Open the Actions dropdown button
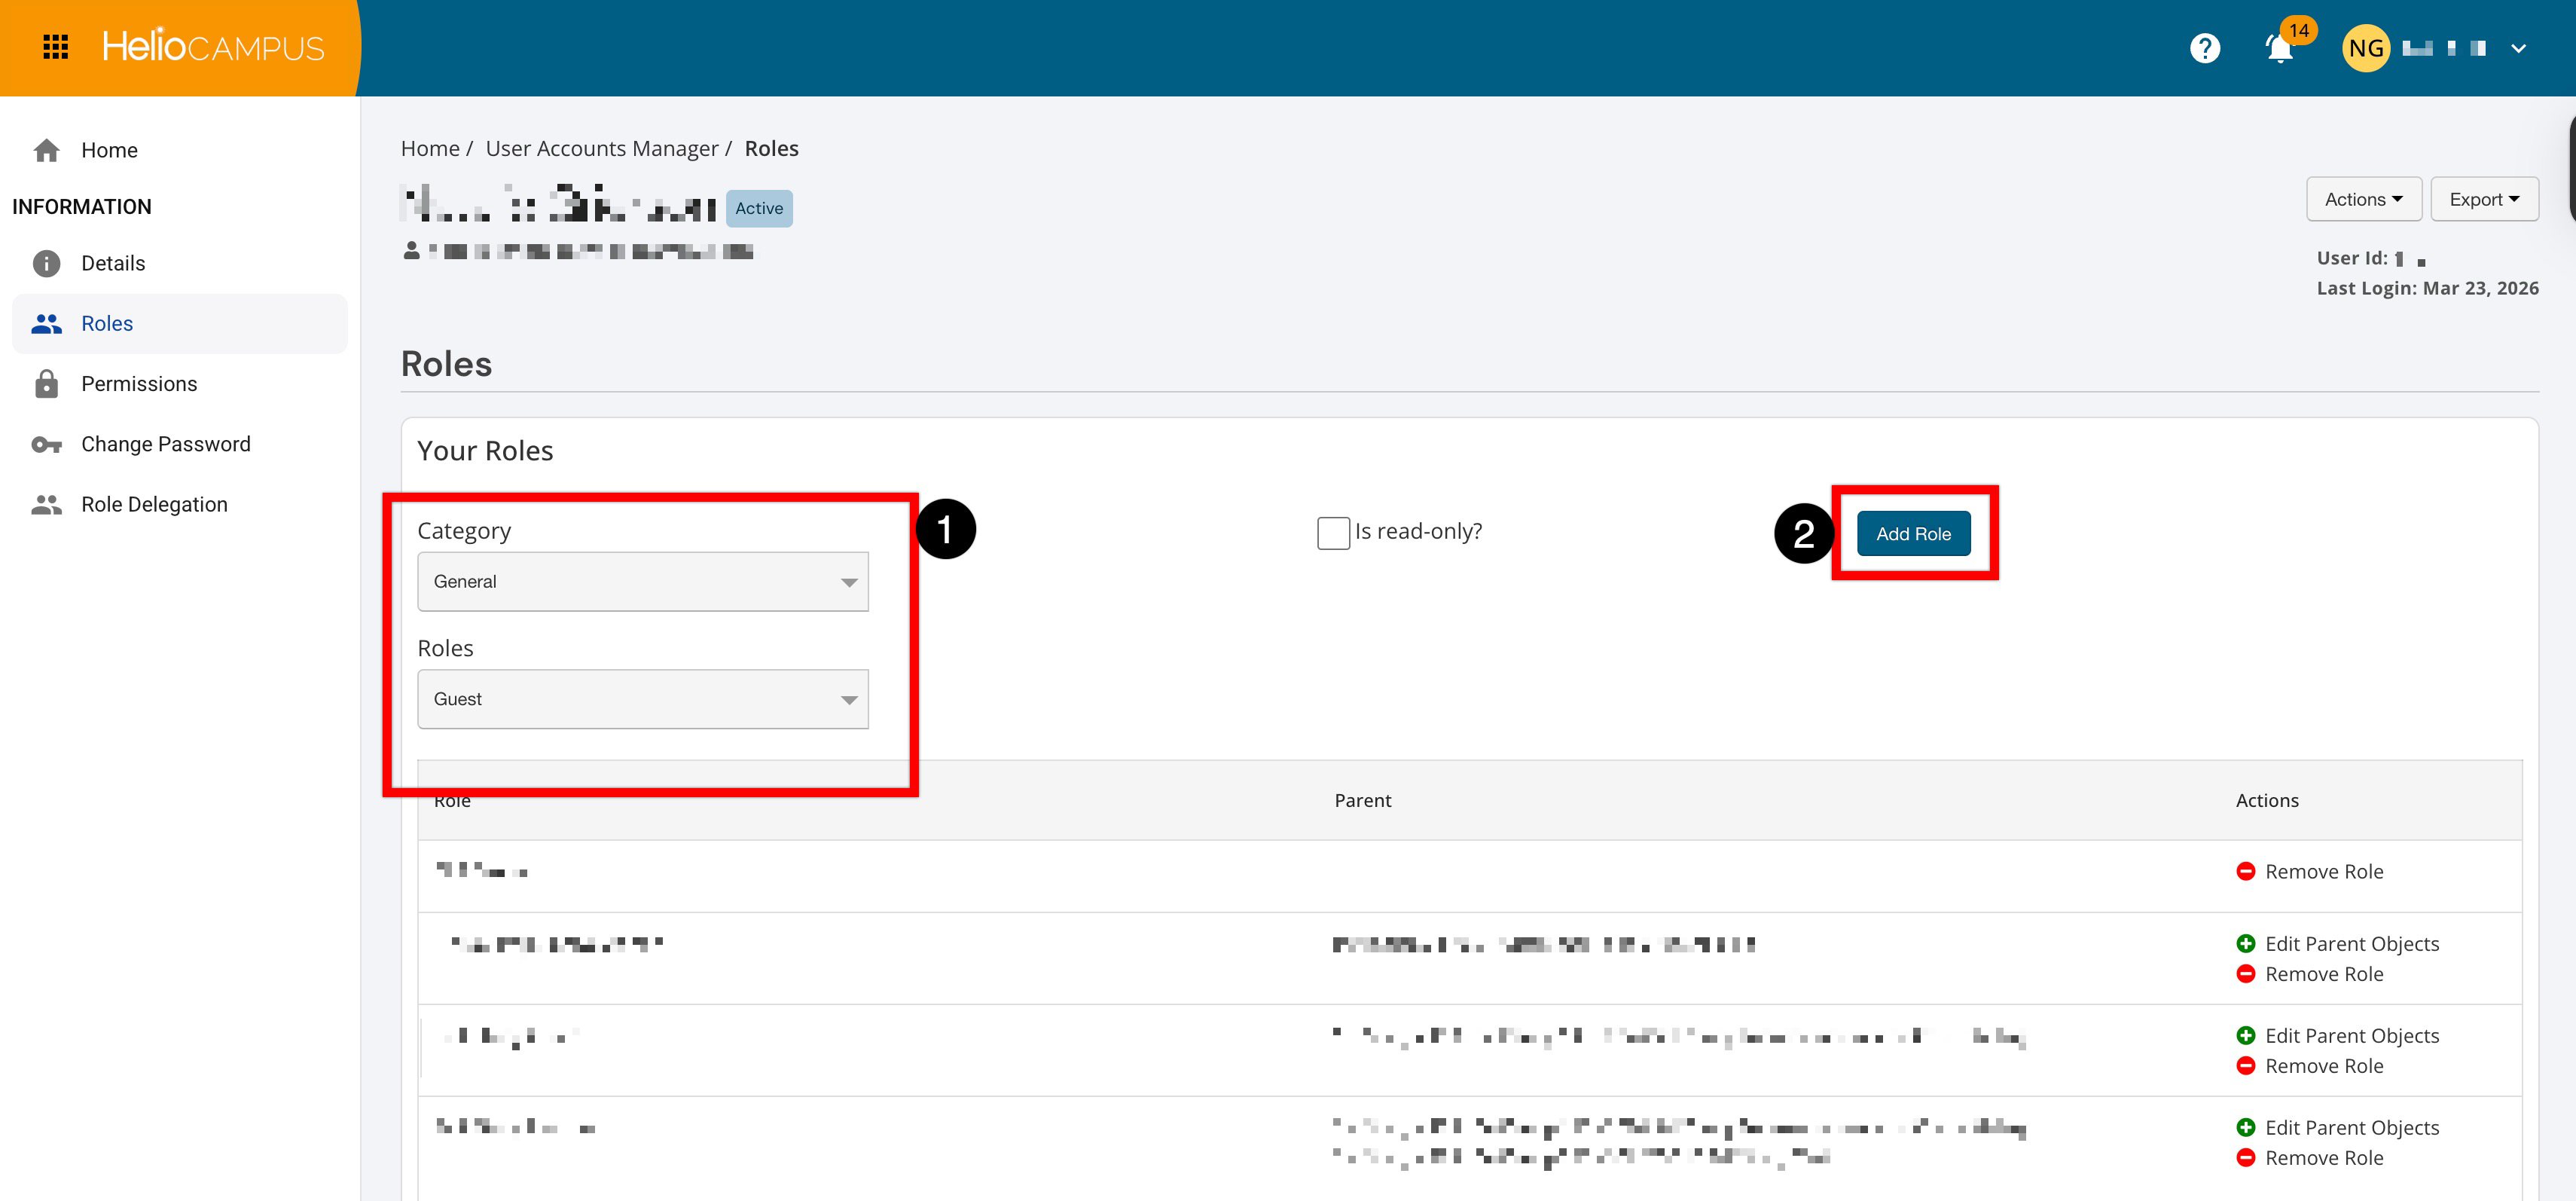The image size is (2576, 1201). point(2363,199)
